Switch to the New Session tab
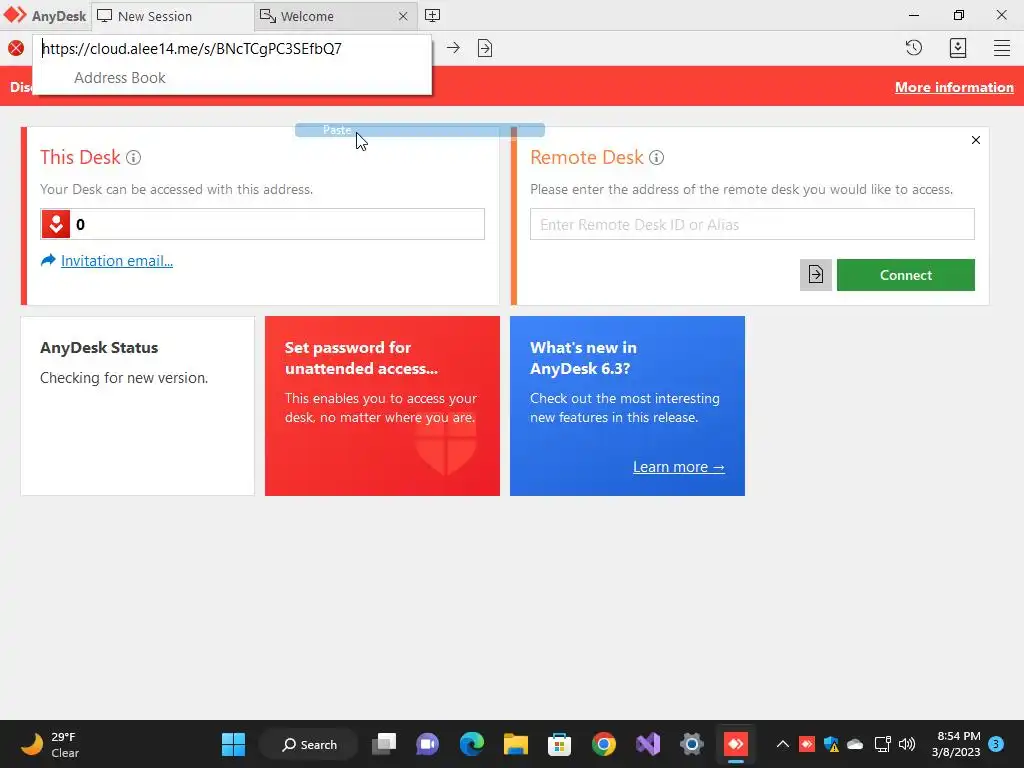1024x768 pixels. pos(172,16)
